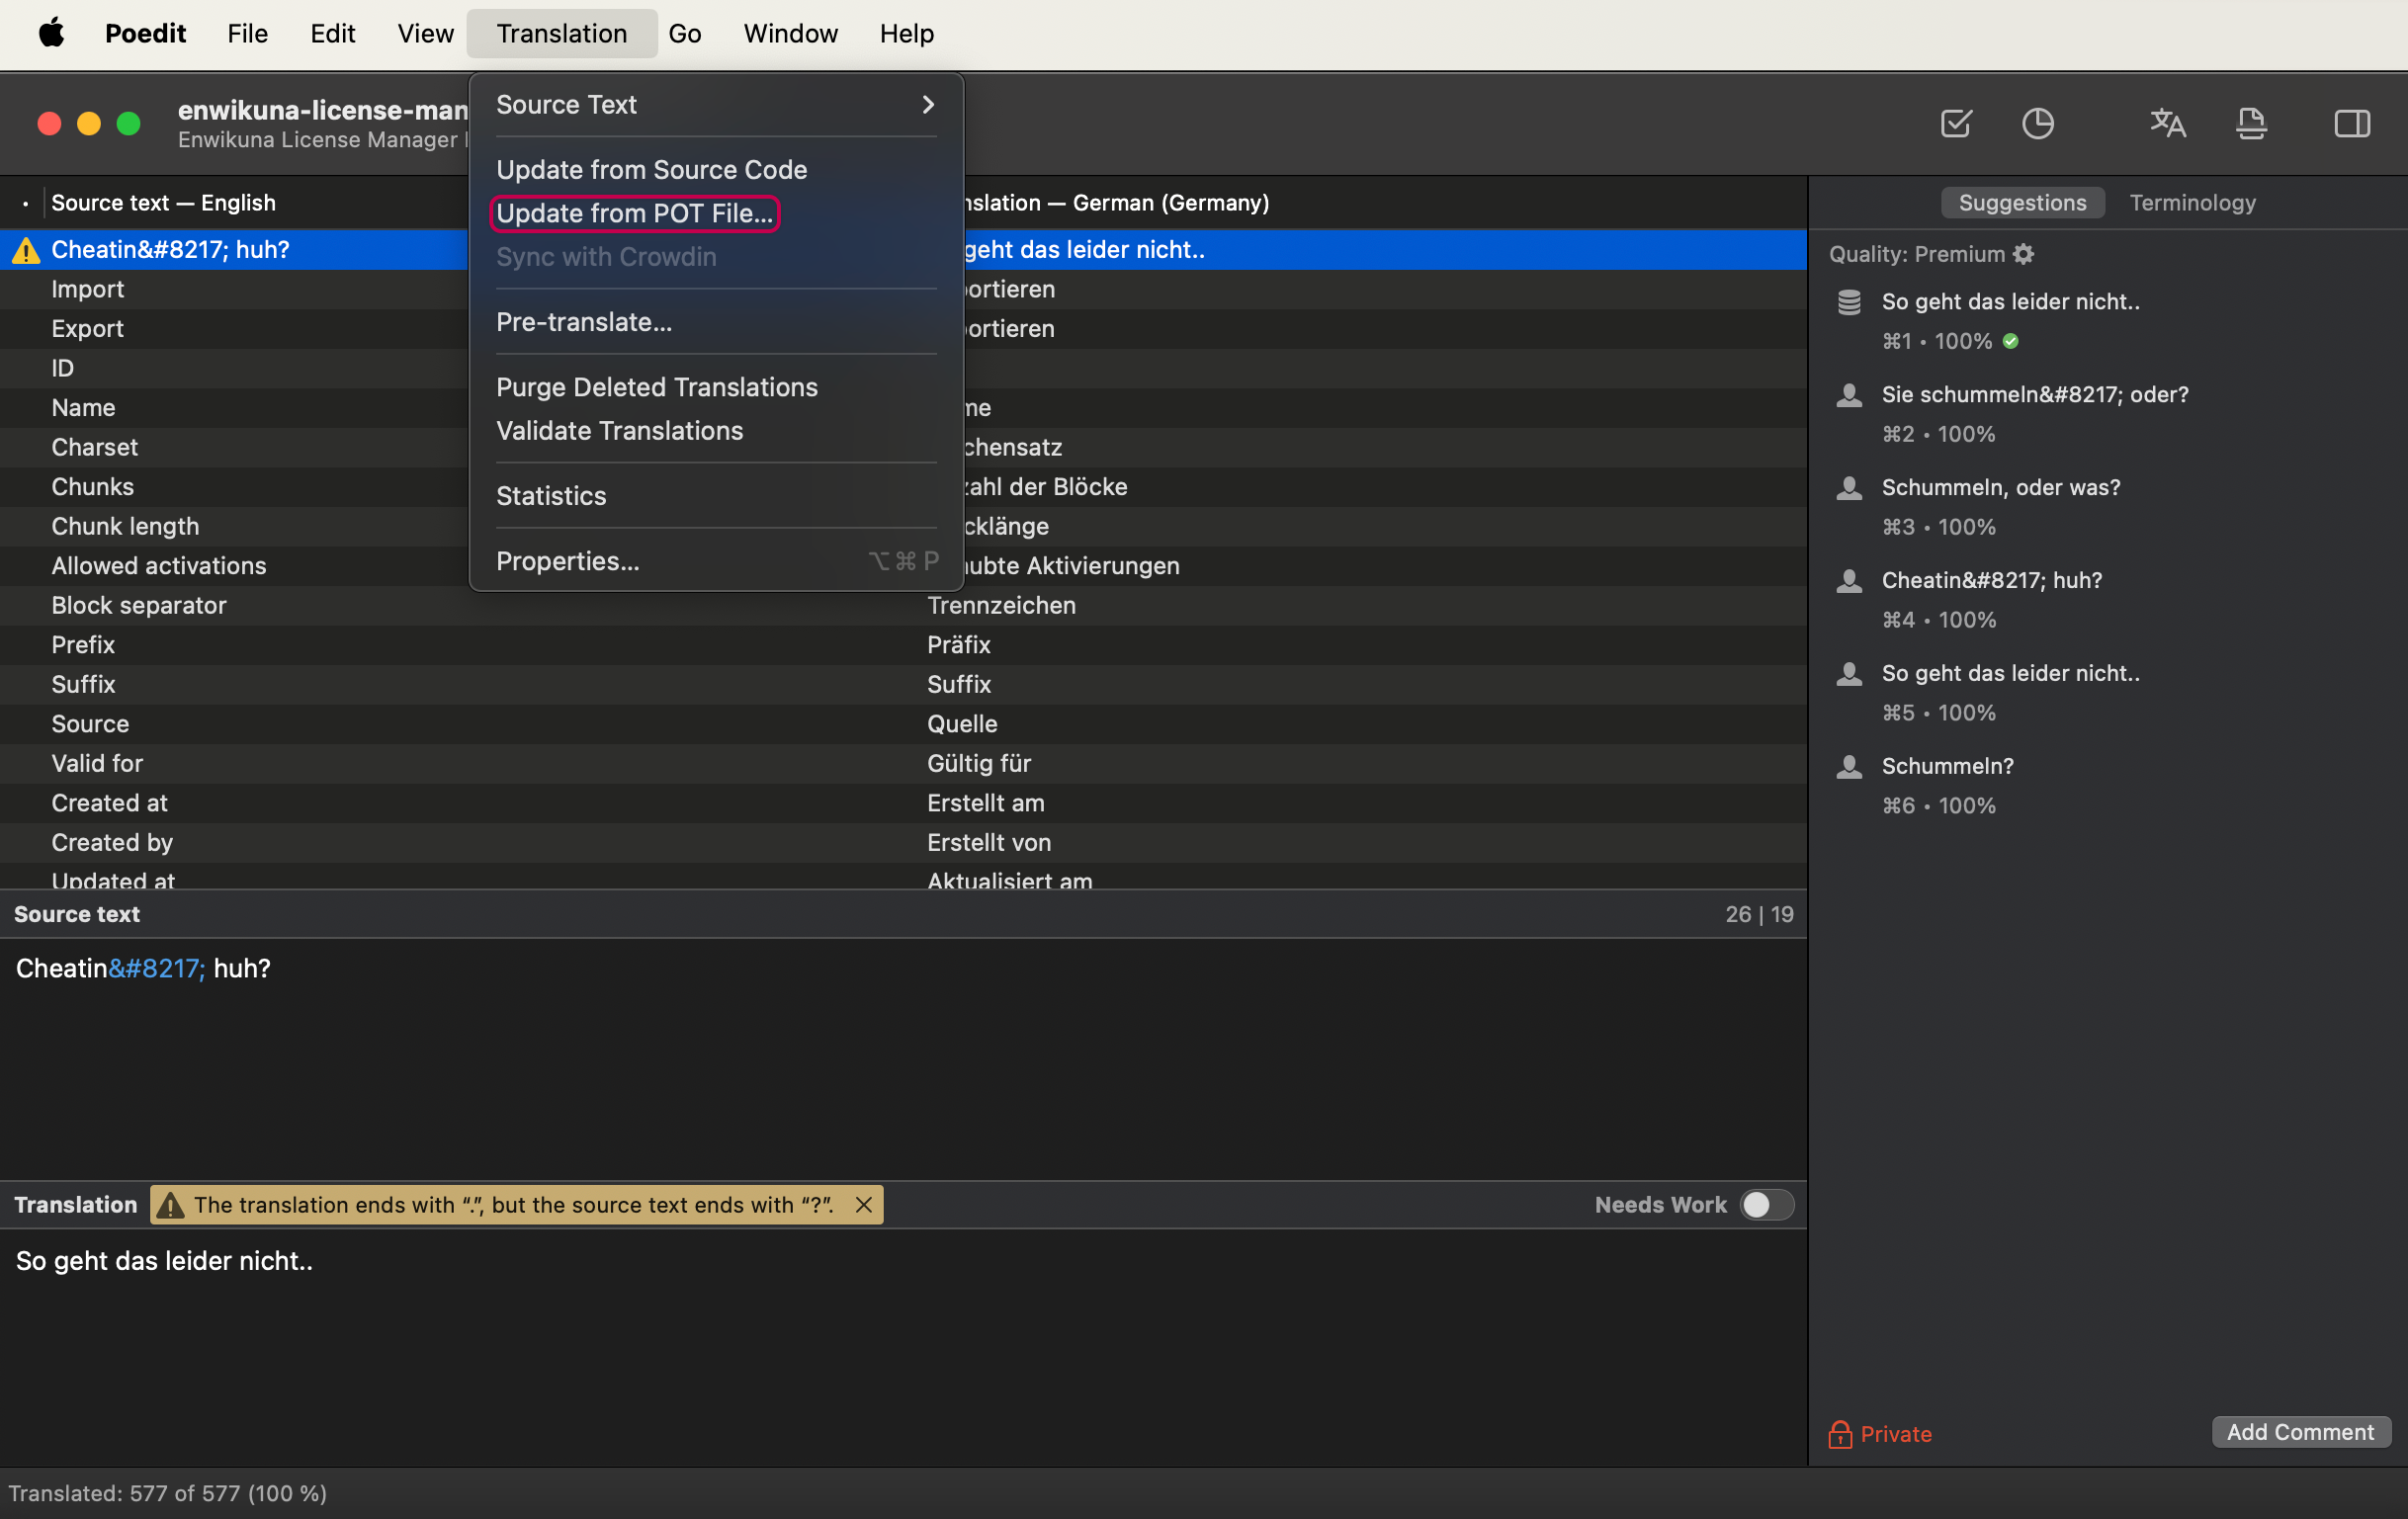Click the warning icon in the translation alert

171,1205
